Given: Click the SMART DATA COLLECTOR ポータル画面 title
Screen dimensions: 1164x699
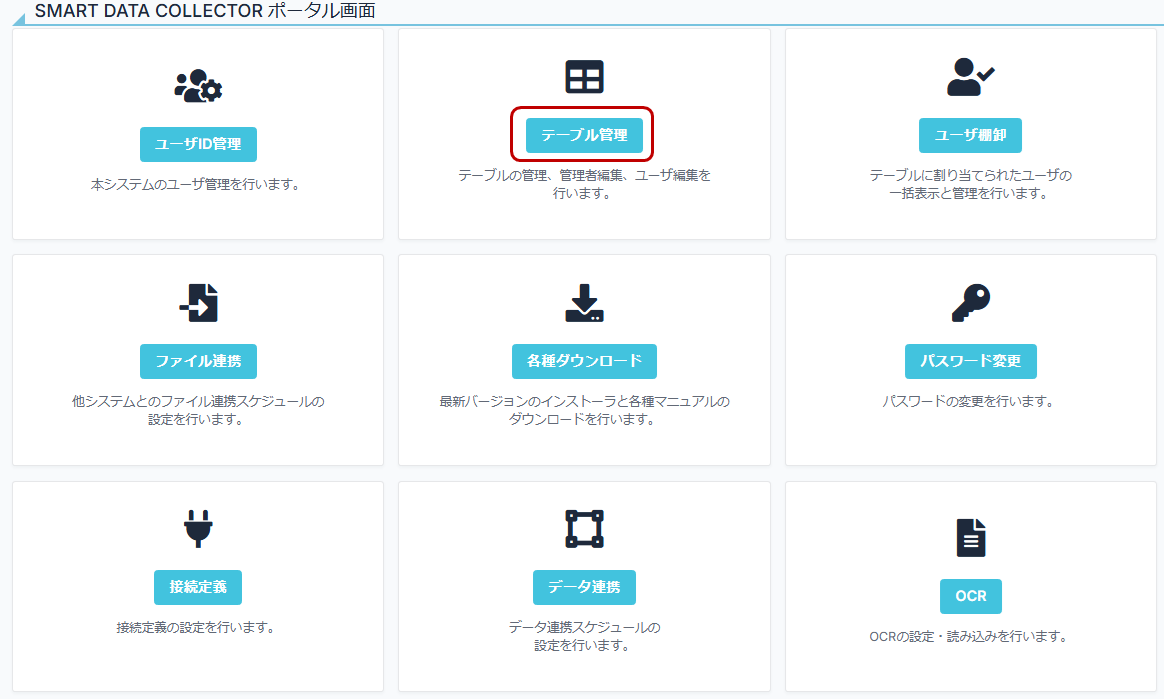Looking at the screenshot, I should click(205, 10).
